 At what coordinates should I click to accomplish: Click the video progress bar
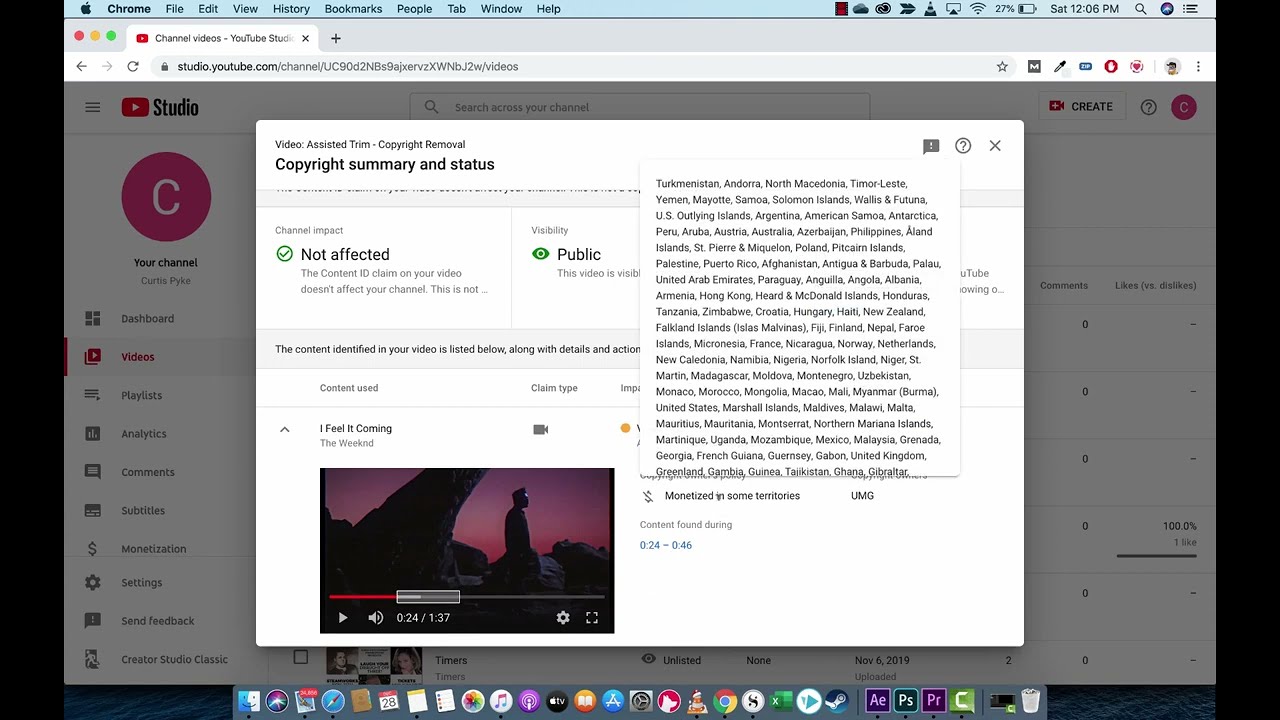467,597
